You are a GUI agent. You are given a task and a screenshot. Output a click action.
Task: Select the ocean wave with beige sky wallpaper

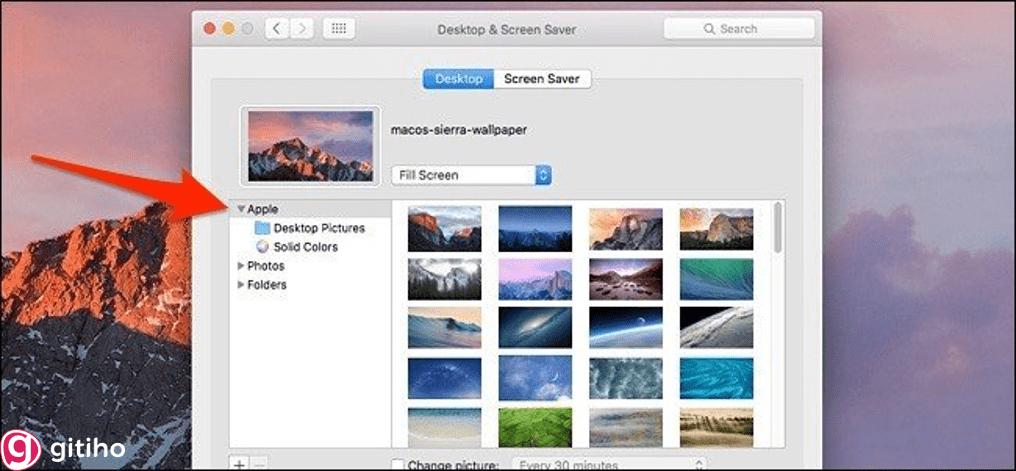click(444, 327)
